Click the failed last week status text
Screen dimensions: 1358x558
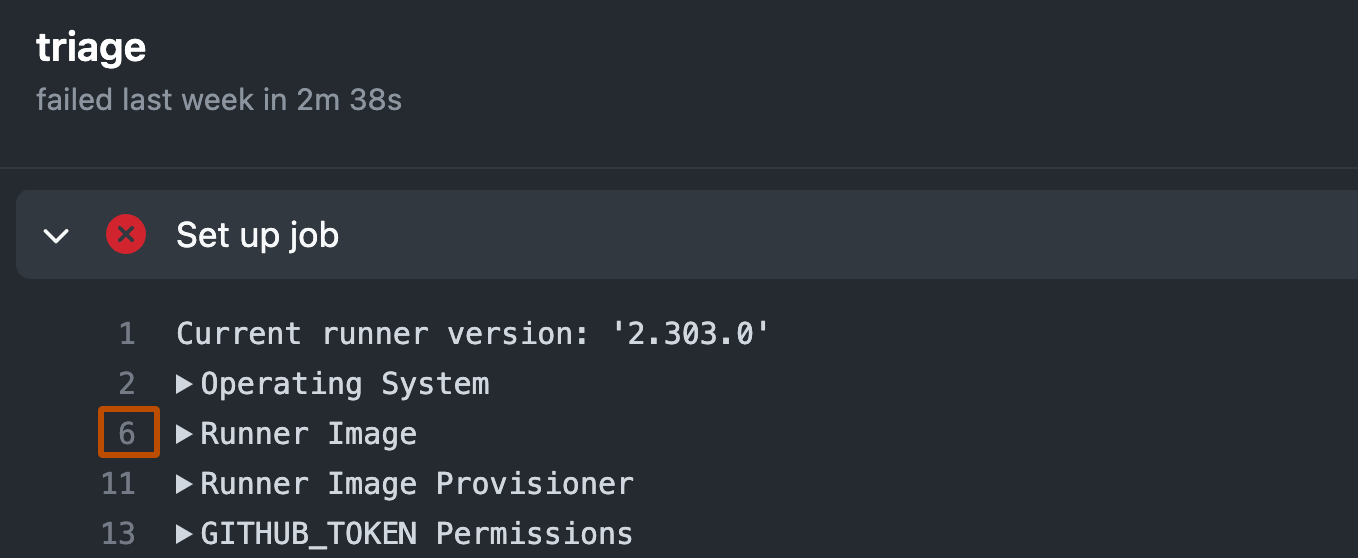pyautogui.click(x=219, y=100)
